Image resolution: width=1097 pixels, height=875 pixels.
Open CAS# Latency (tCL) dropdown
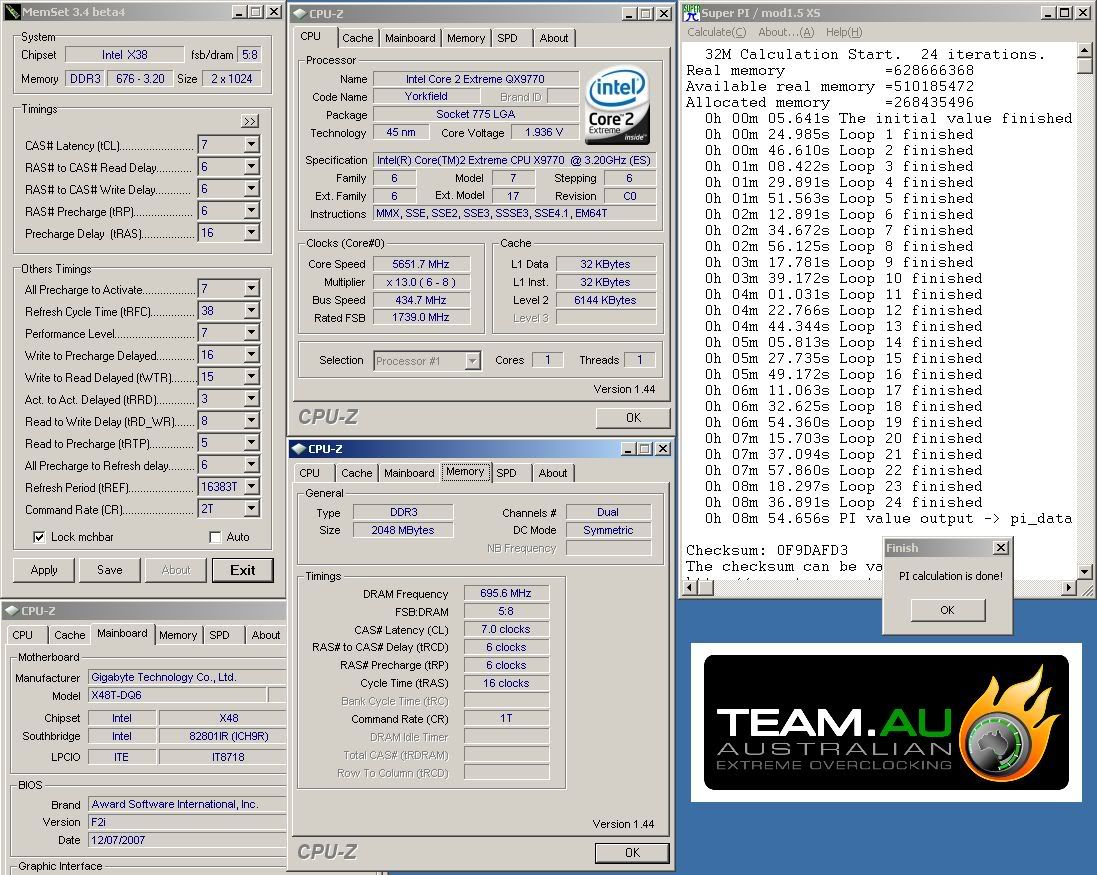252,145
